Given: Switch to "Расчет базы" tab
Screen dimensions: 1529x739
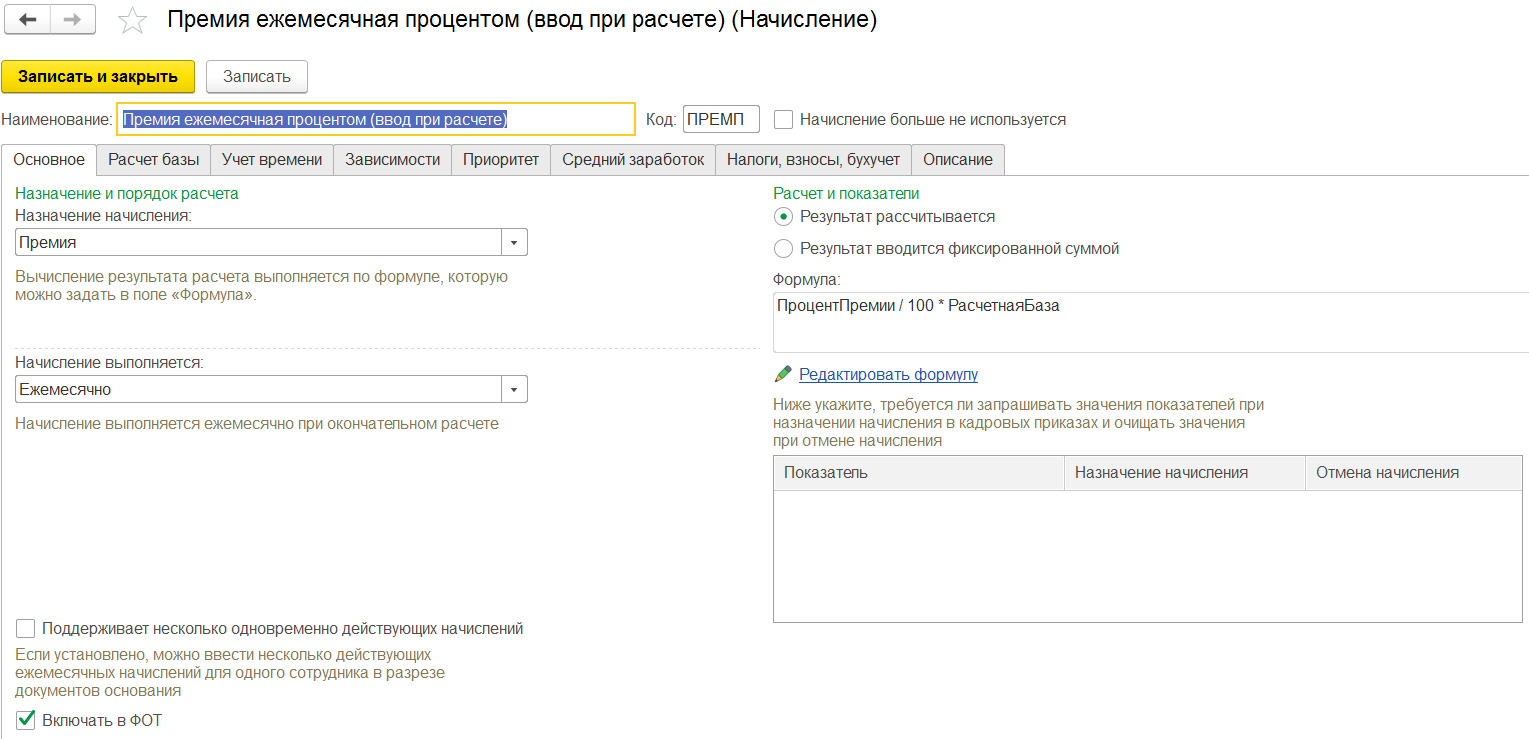Looking at the screenshot, I should point(154,159).
